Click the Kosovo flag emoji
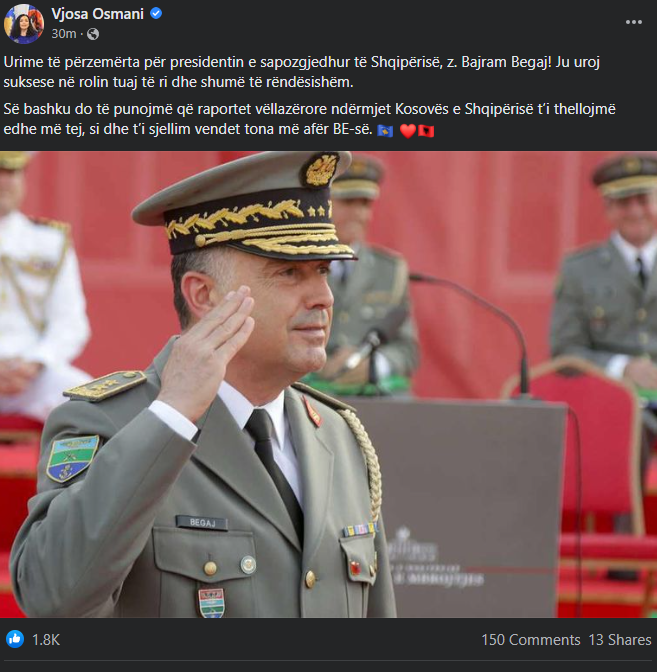This screenshot has height=672, width=657. pyautogui.click(x=385, y=131)
